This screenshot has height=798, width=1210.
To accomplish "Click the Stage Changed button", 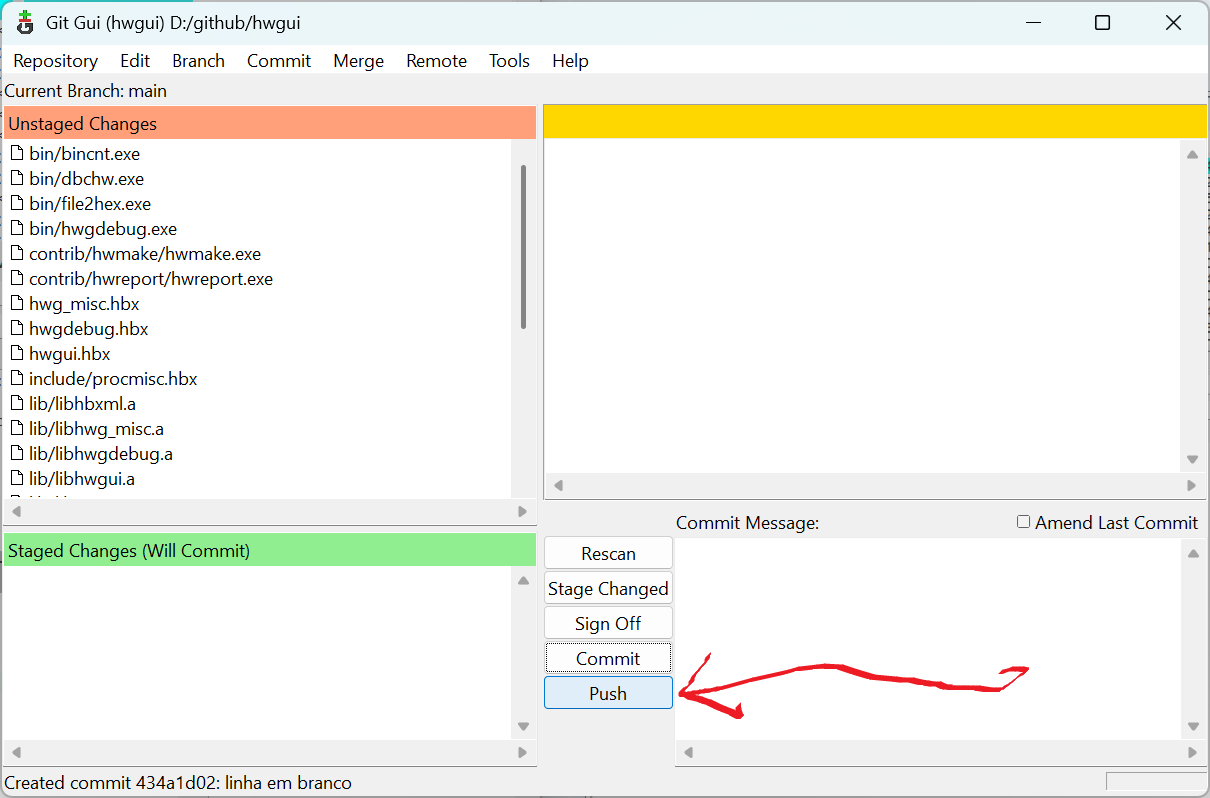I will click(608, 588).
